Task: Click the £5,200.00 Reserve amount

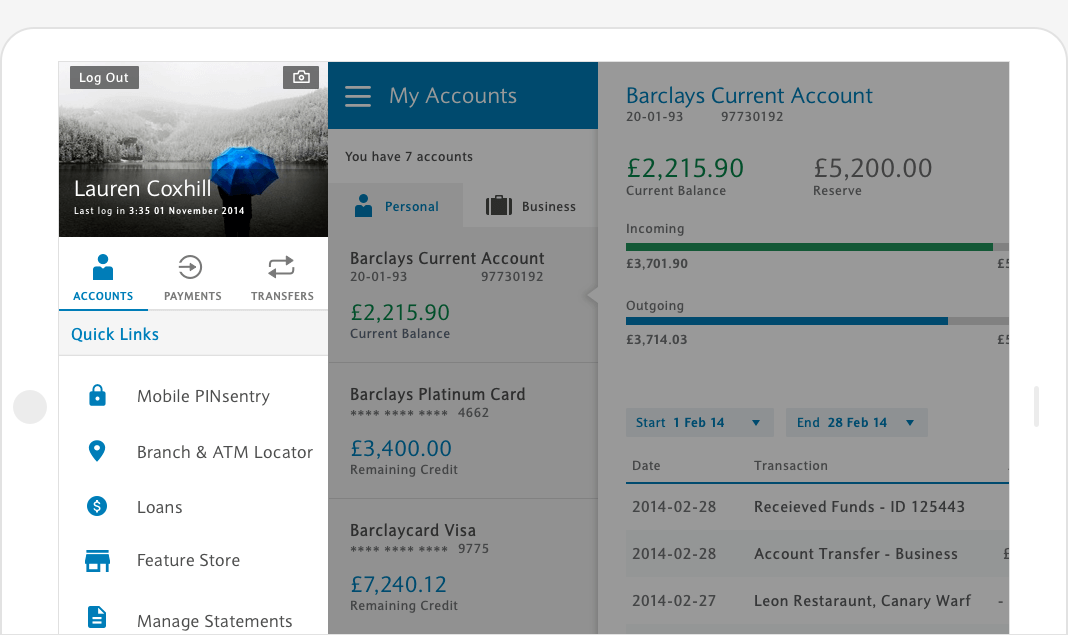Action: point(873,168)
